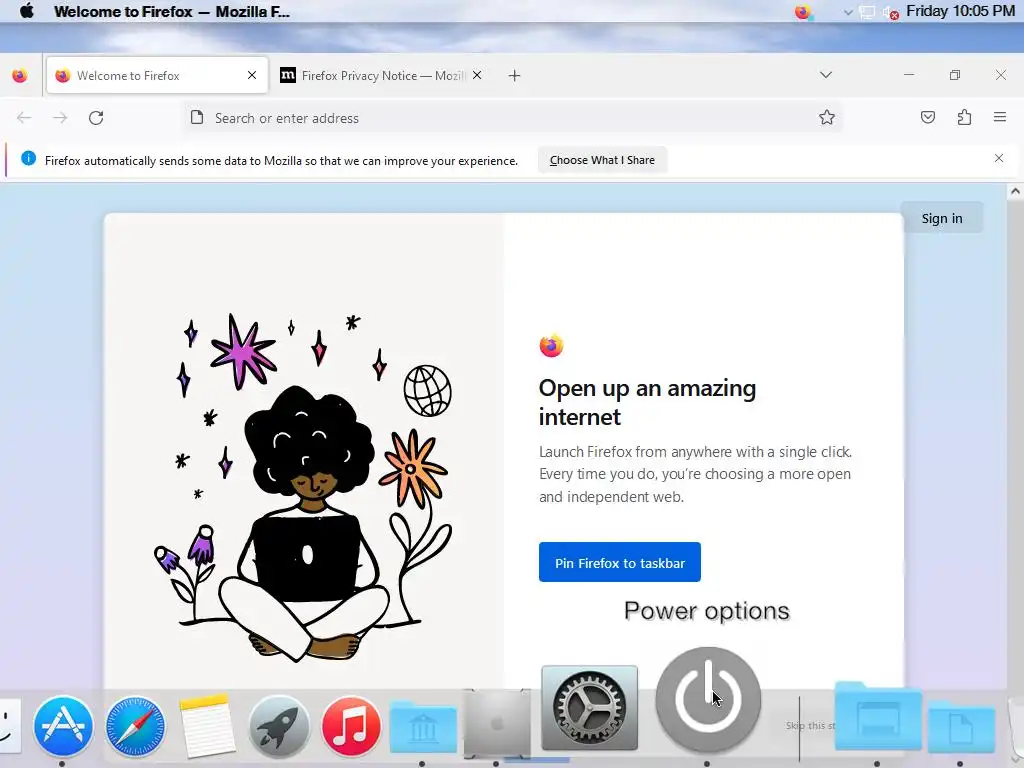Open the Library folder in dock
The width and height of the screenshot is (1024, 768).
[423, 727]
